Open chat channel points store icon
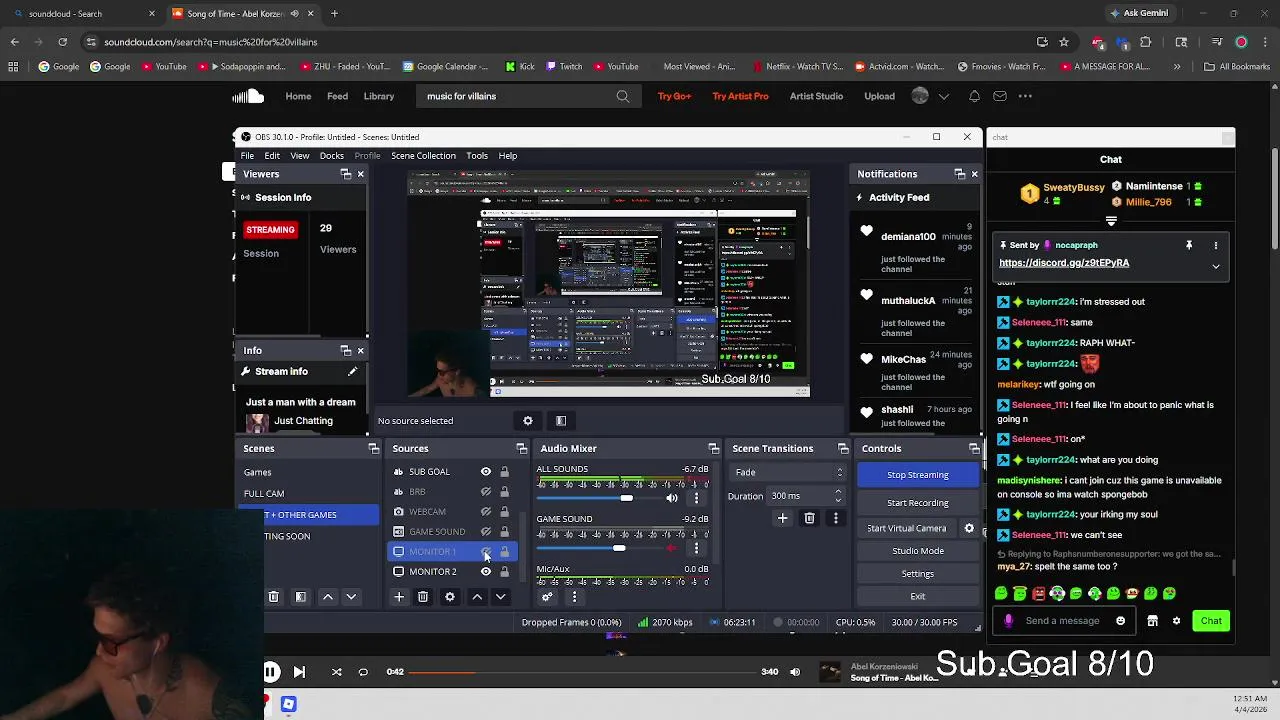Image resolution: width=1280 pixels, height=720 pixels. [x=1152, y=621]
